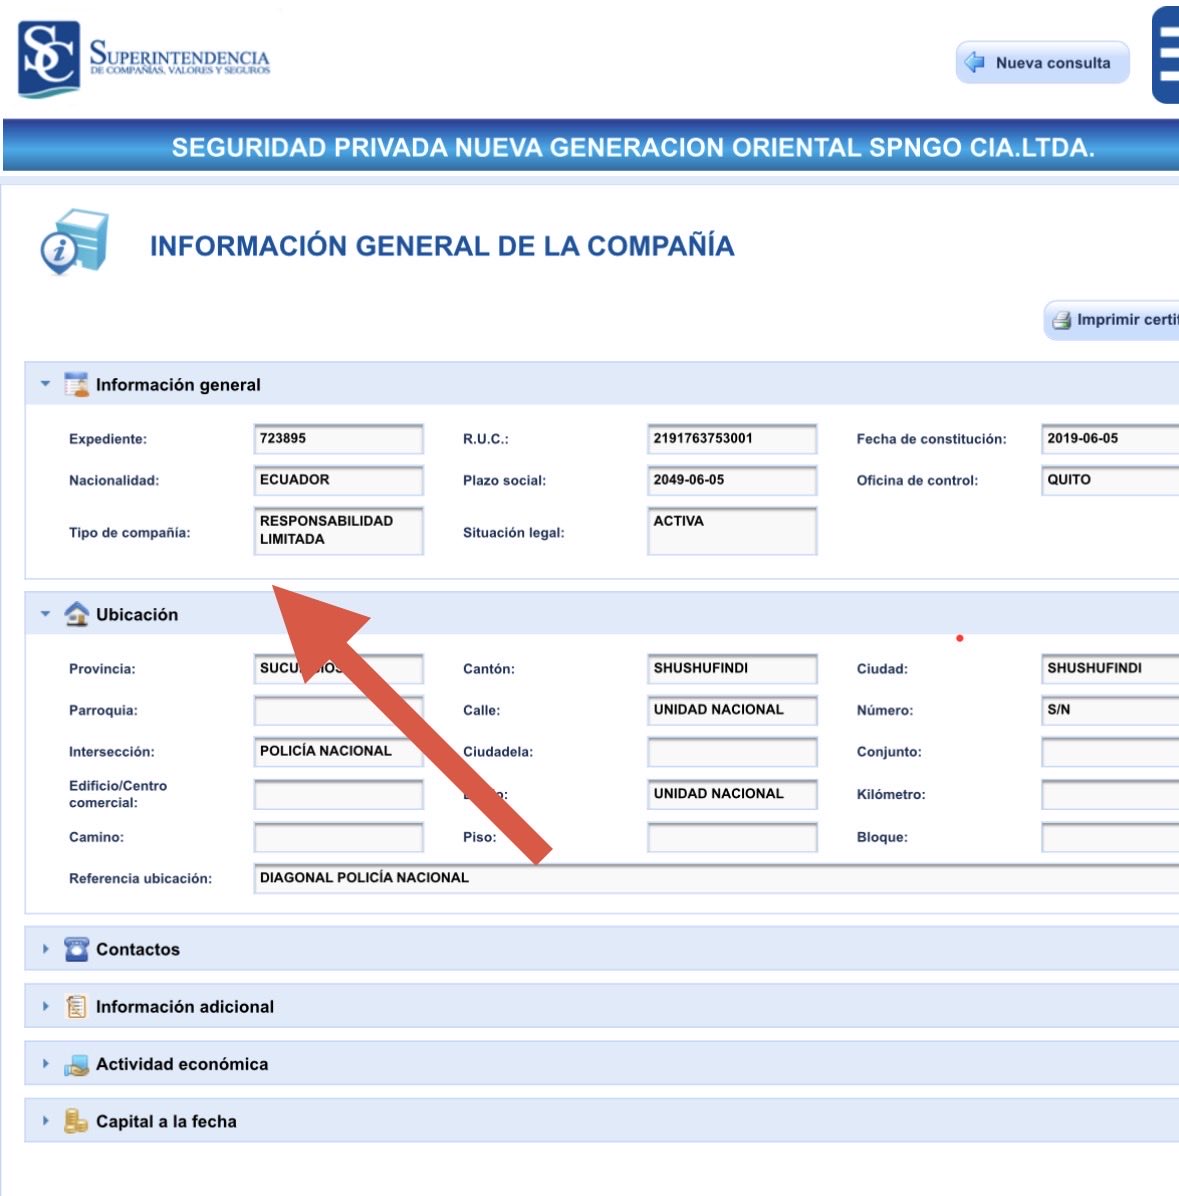Click the Contactos header label
The height and width of the screenshot is (1196, 1179).
click(138, 949)
